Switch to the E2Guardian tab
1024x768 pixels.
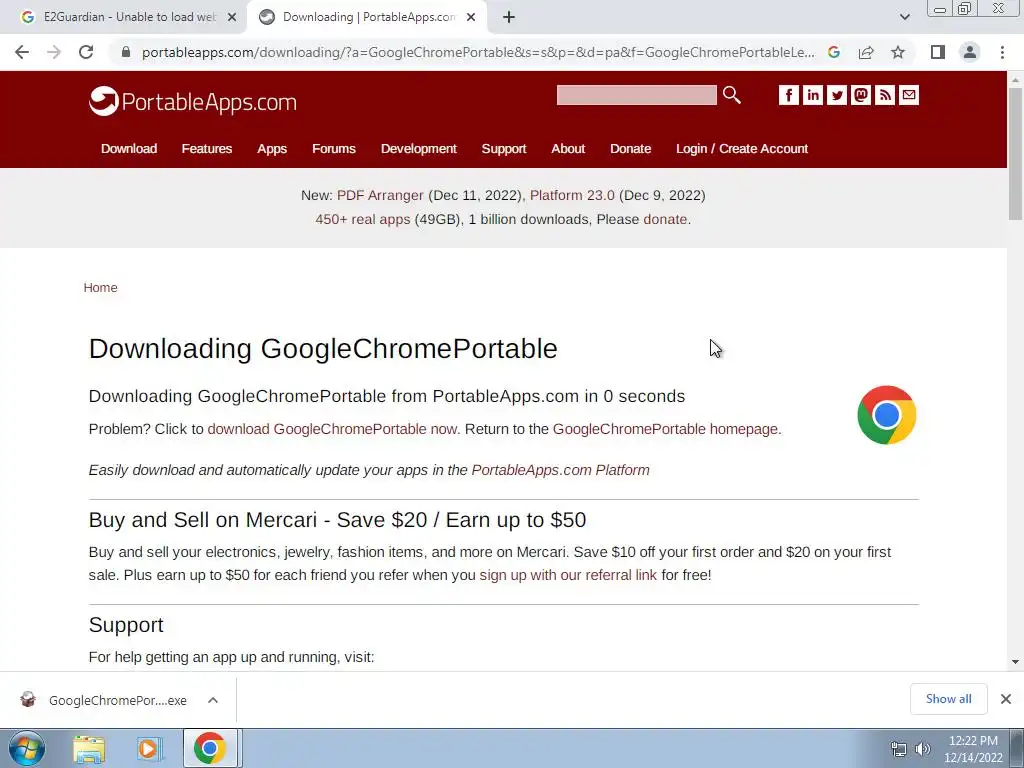coord(123,17)
